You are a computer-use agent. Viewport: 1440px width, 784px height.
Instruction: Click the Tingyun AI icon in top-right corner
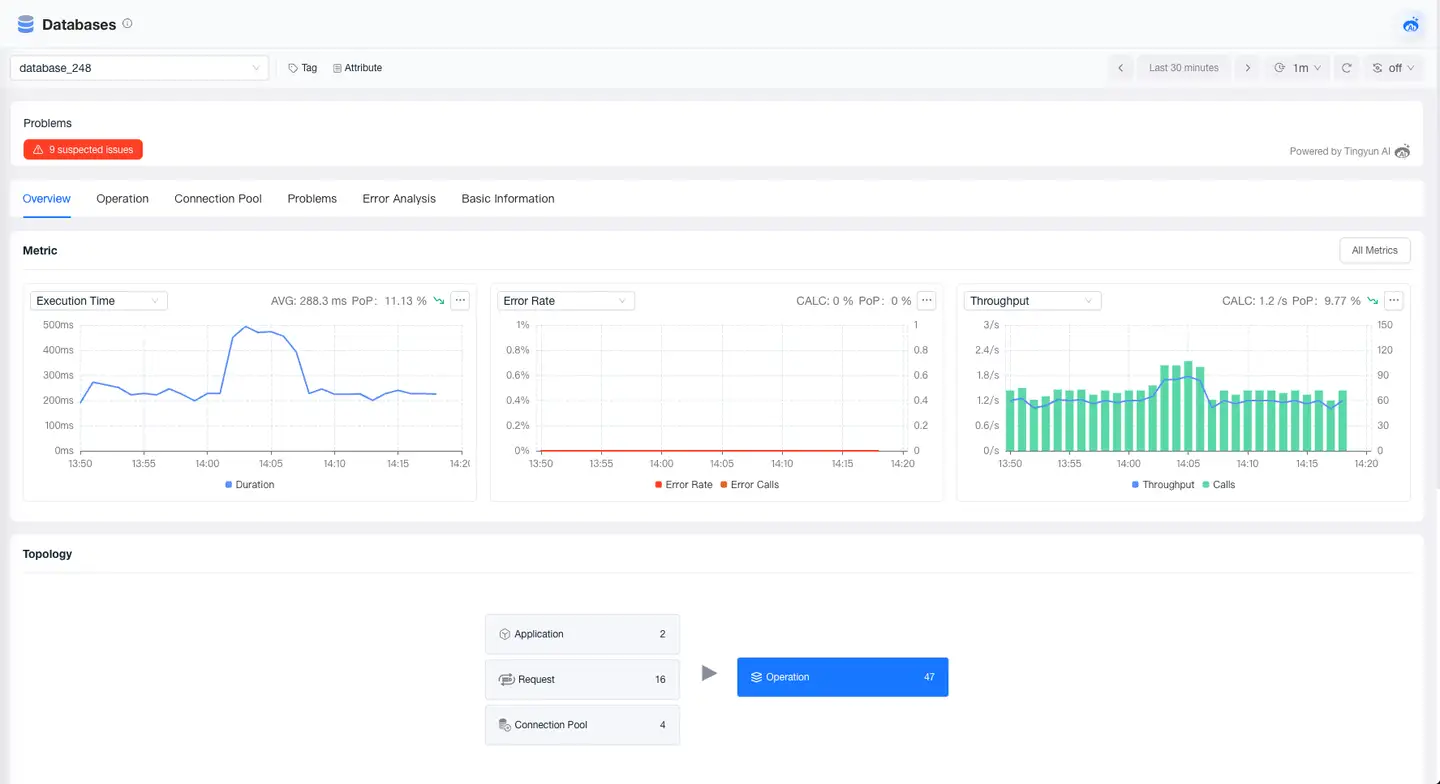pos(1410,24)
